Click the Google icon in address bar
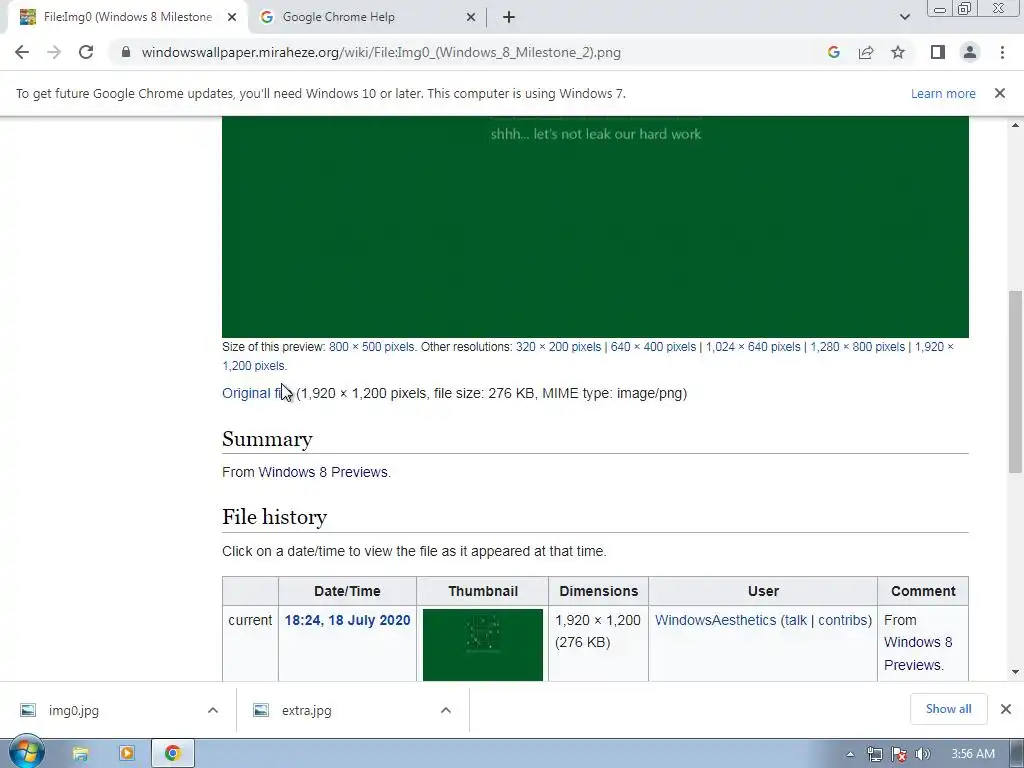The image size is (1024, 768). click(x=833, y=52)
